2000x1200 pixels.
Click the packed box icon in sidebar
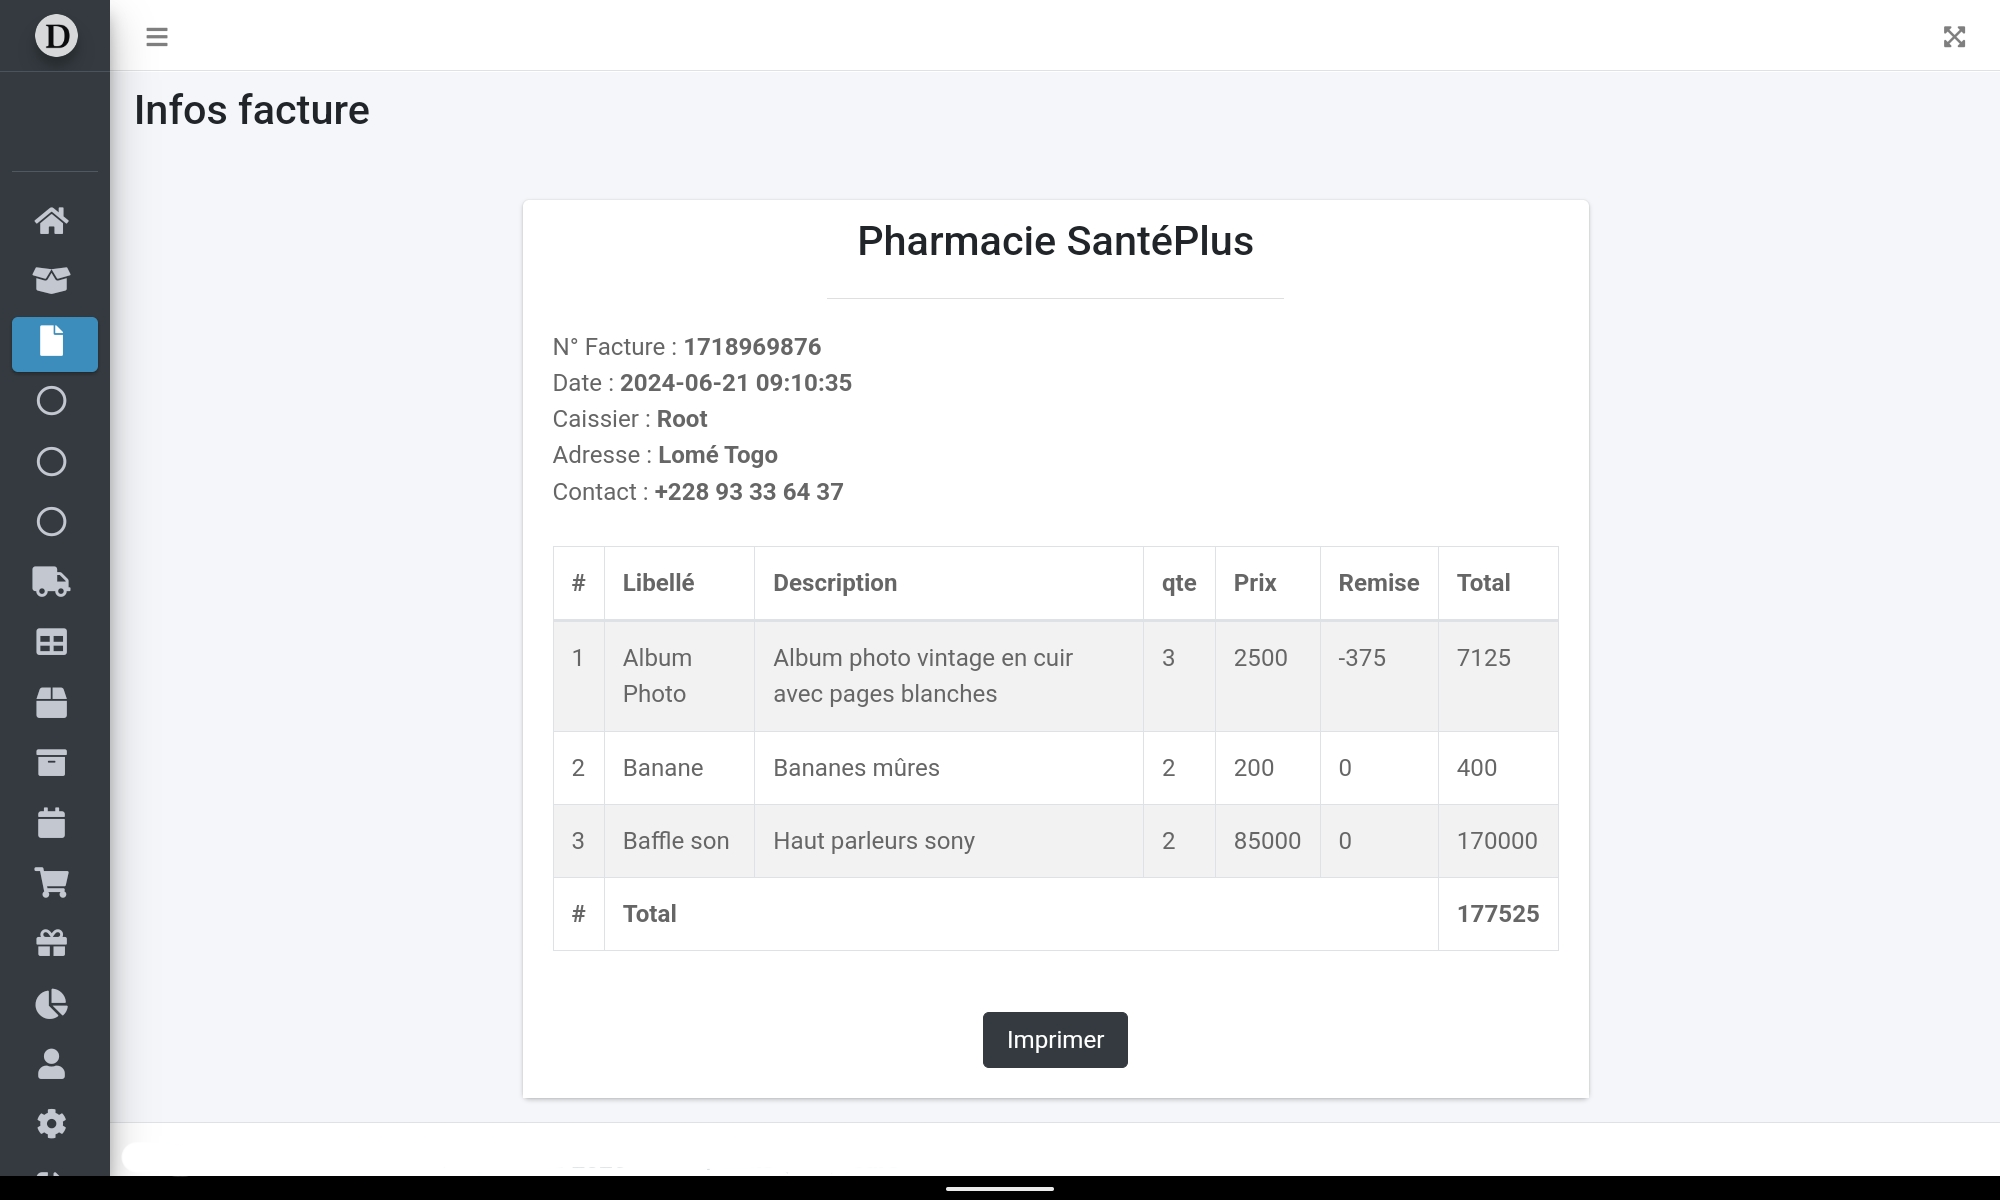(x=52, y=703)
